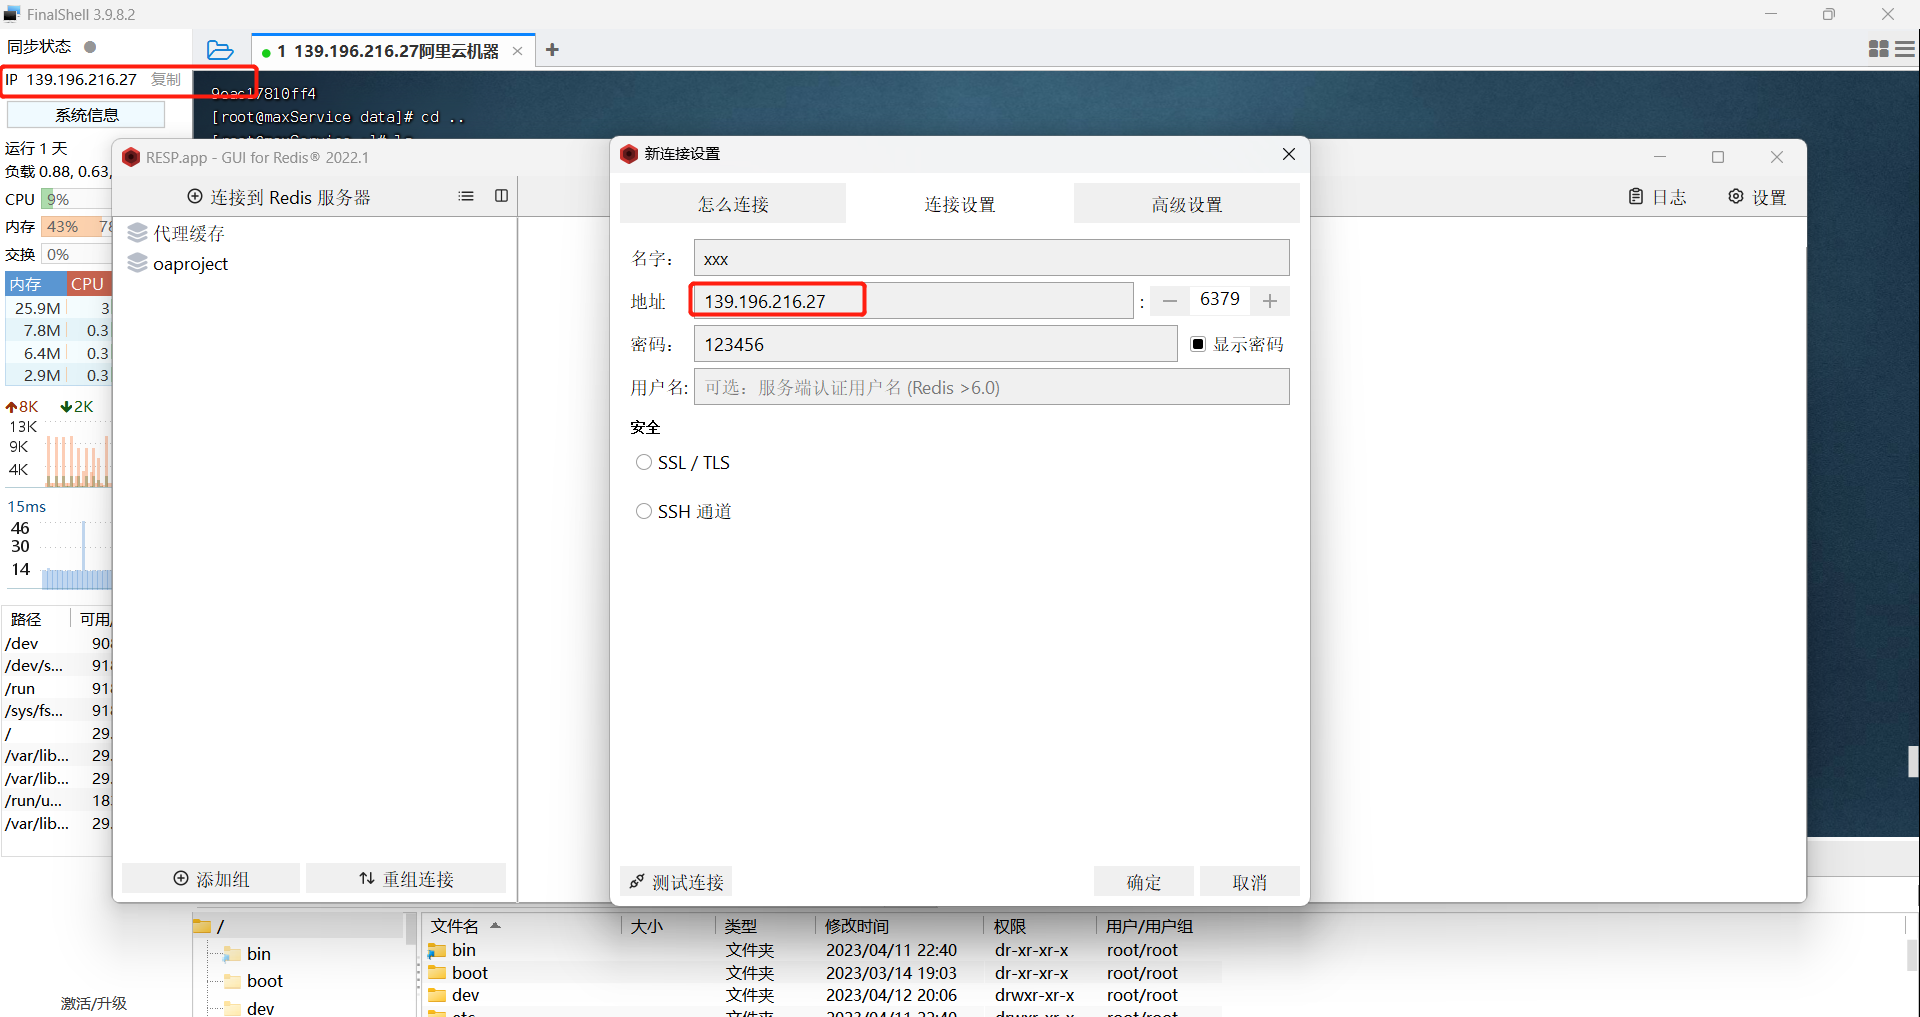Sort file list by 大小 column

click(647, 926)
